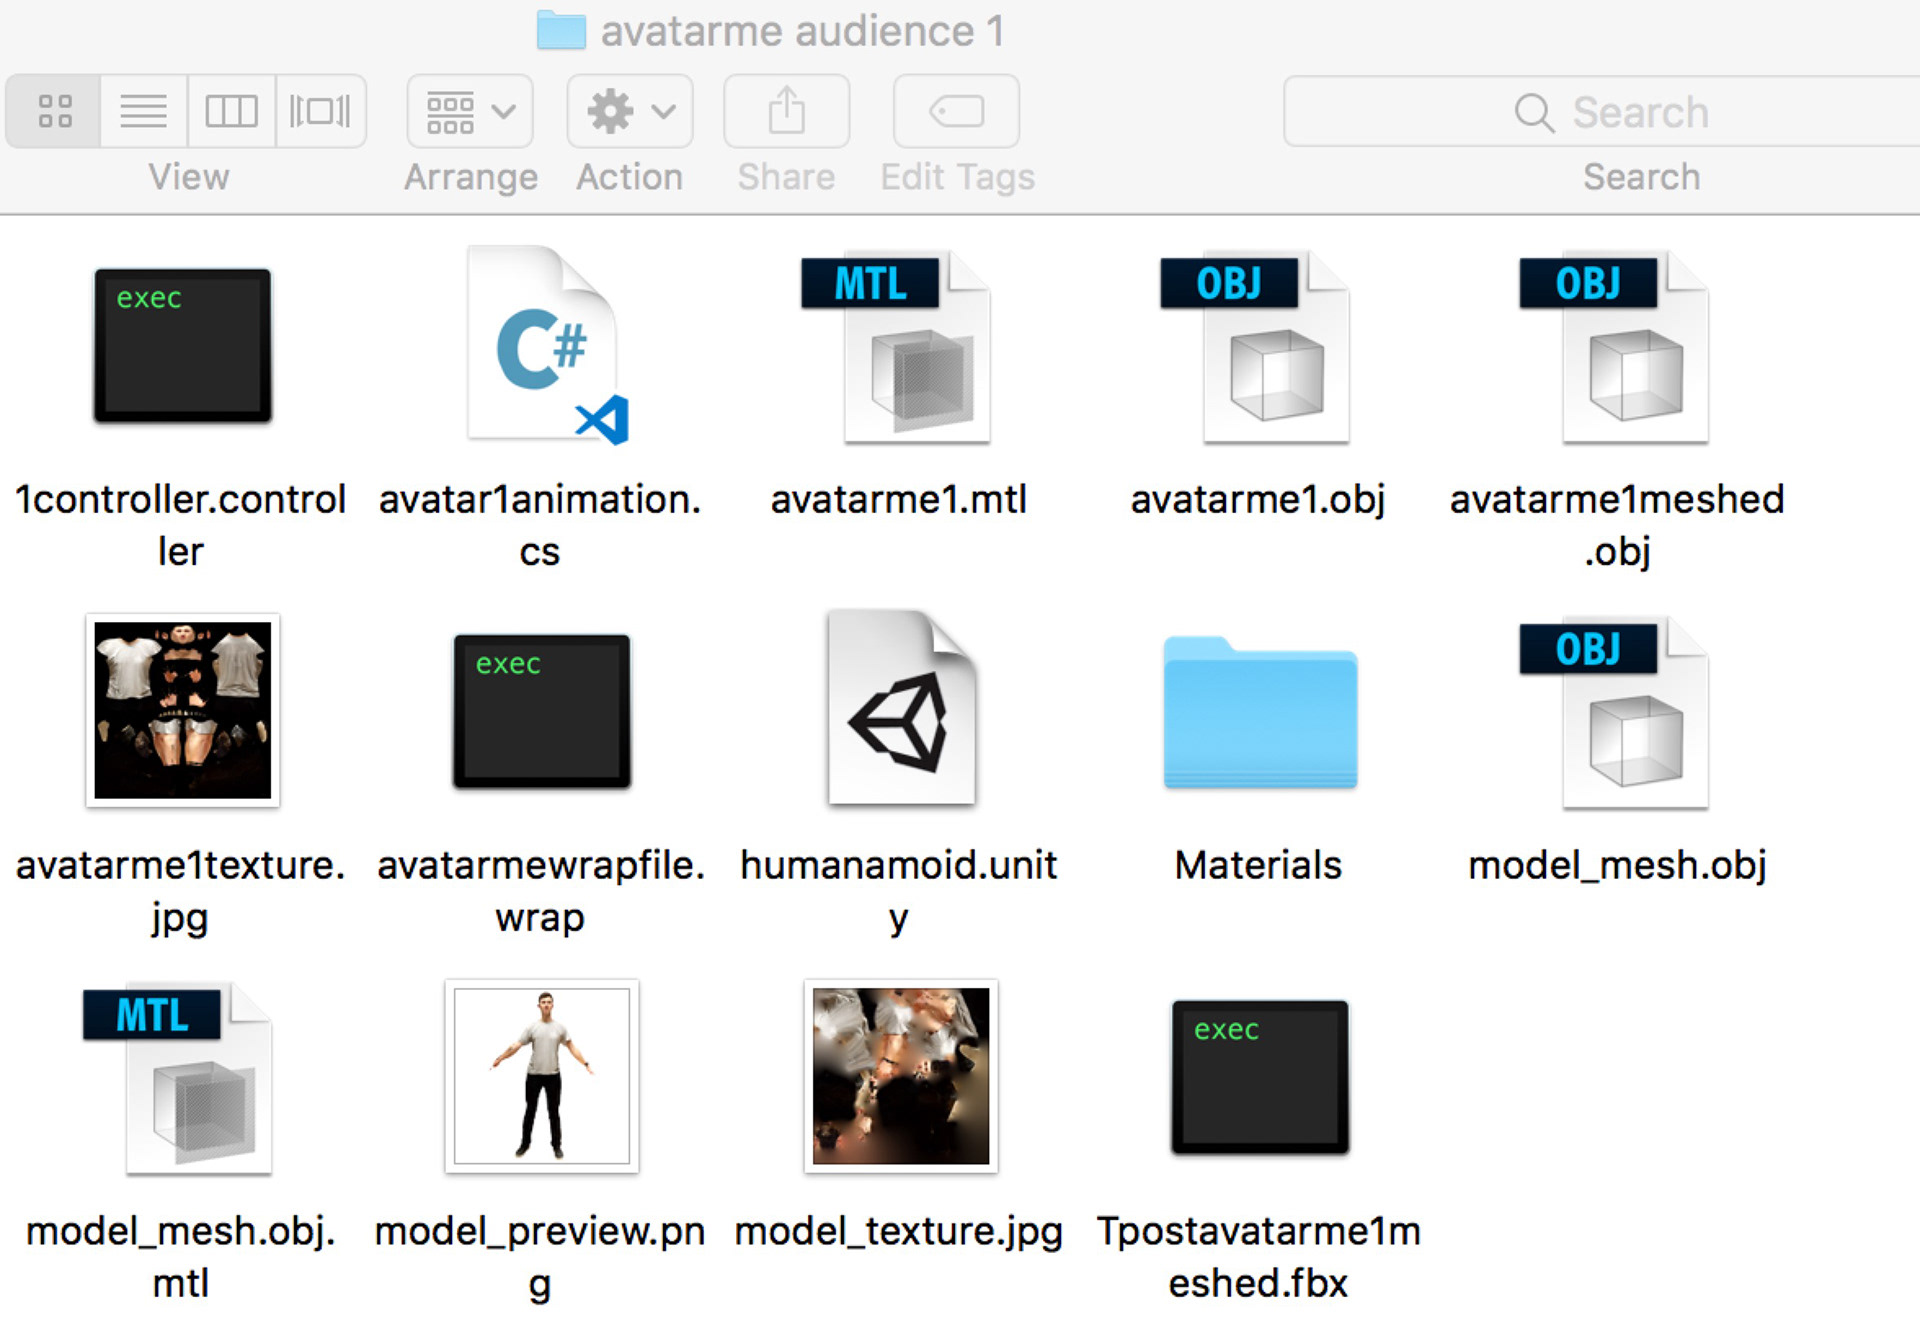Select the avatar1animation.cs C# file icon

(545, 346)
